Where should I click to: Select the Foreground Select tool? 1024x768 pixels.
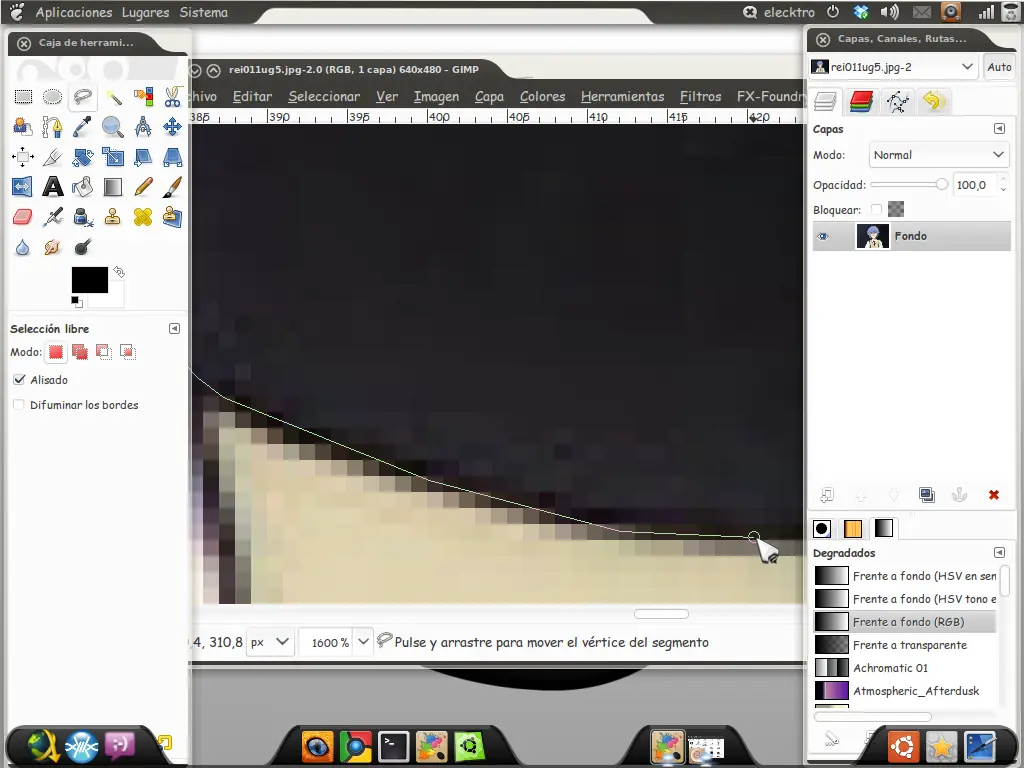pos(23,127)
